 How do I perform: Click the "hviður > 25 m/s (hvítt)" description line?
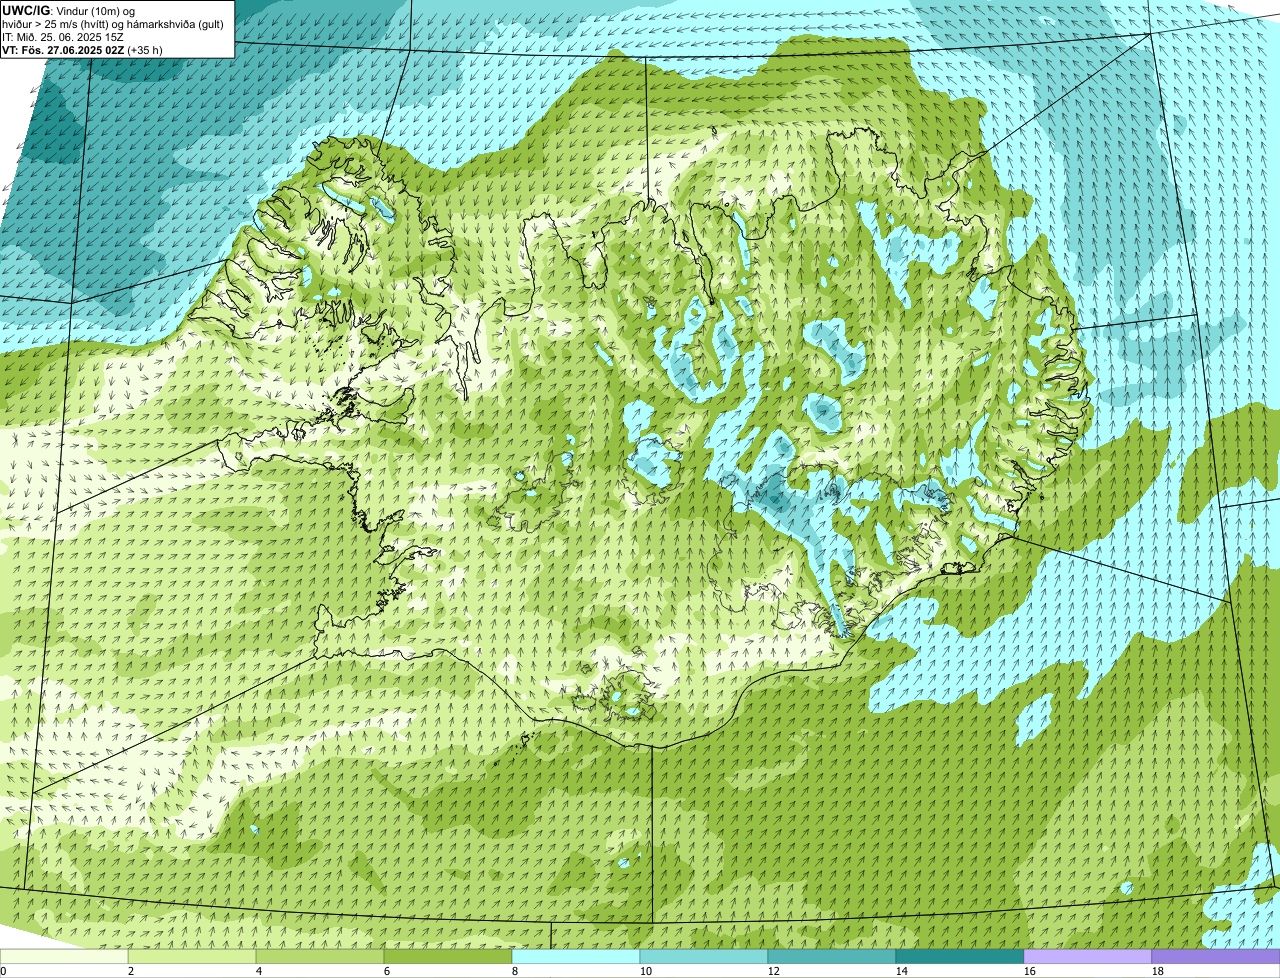[113, 23]
